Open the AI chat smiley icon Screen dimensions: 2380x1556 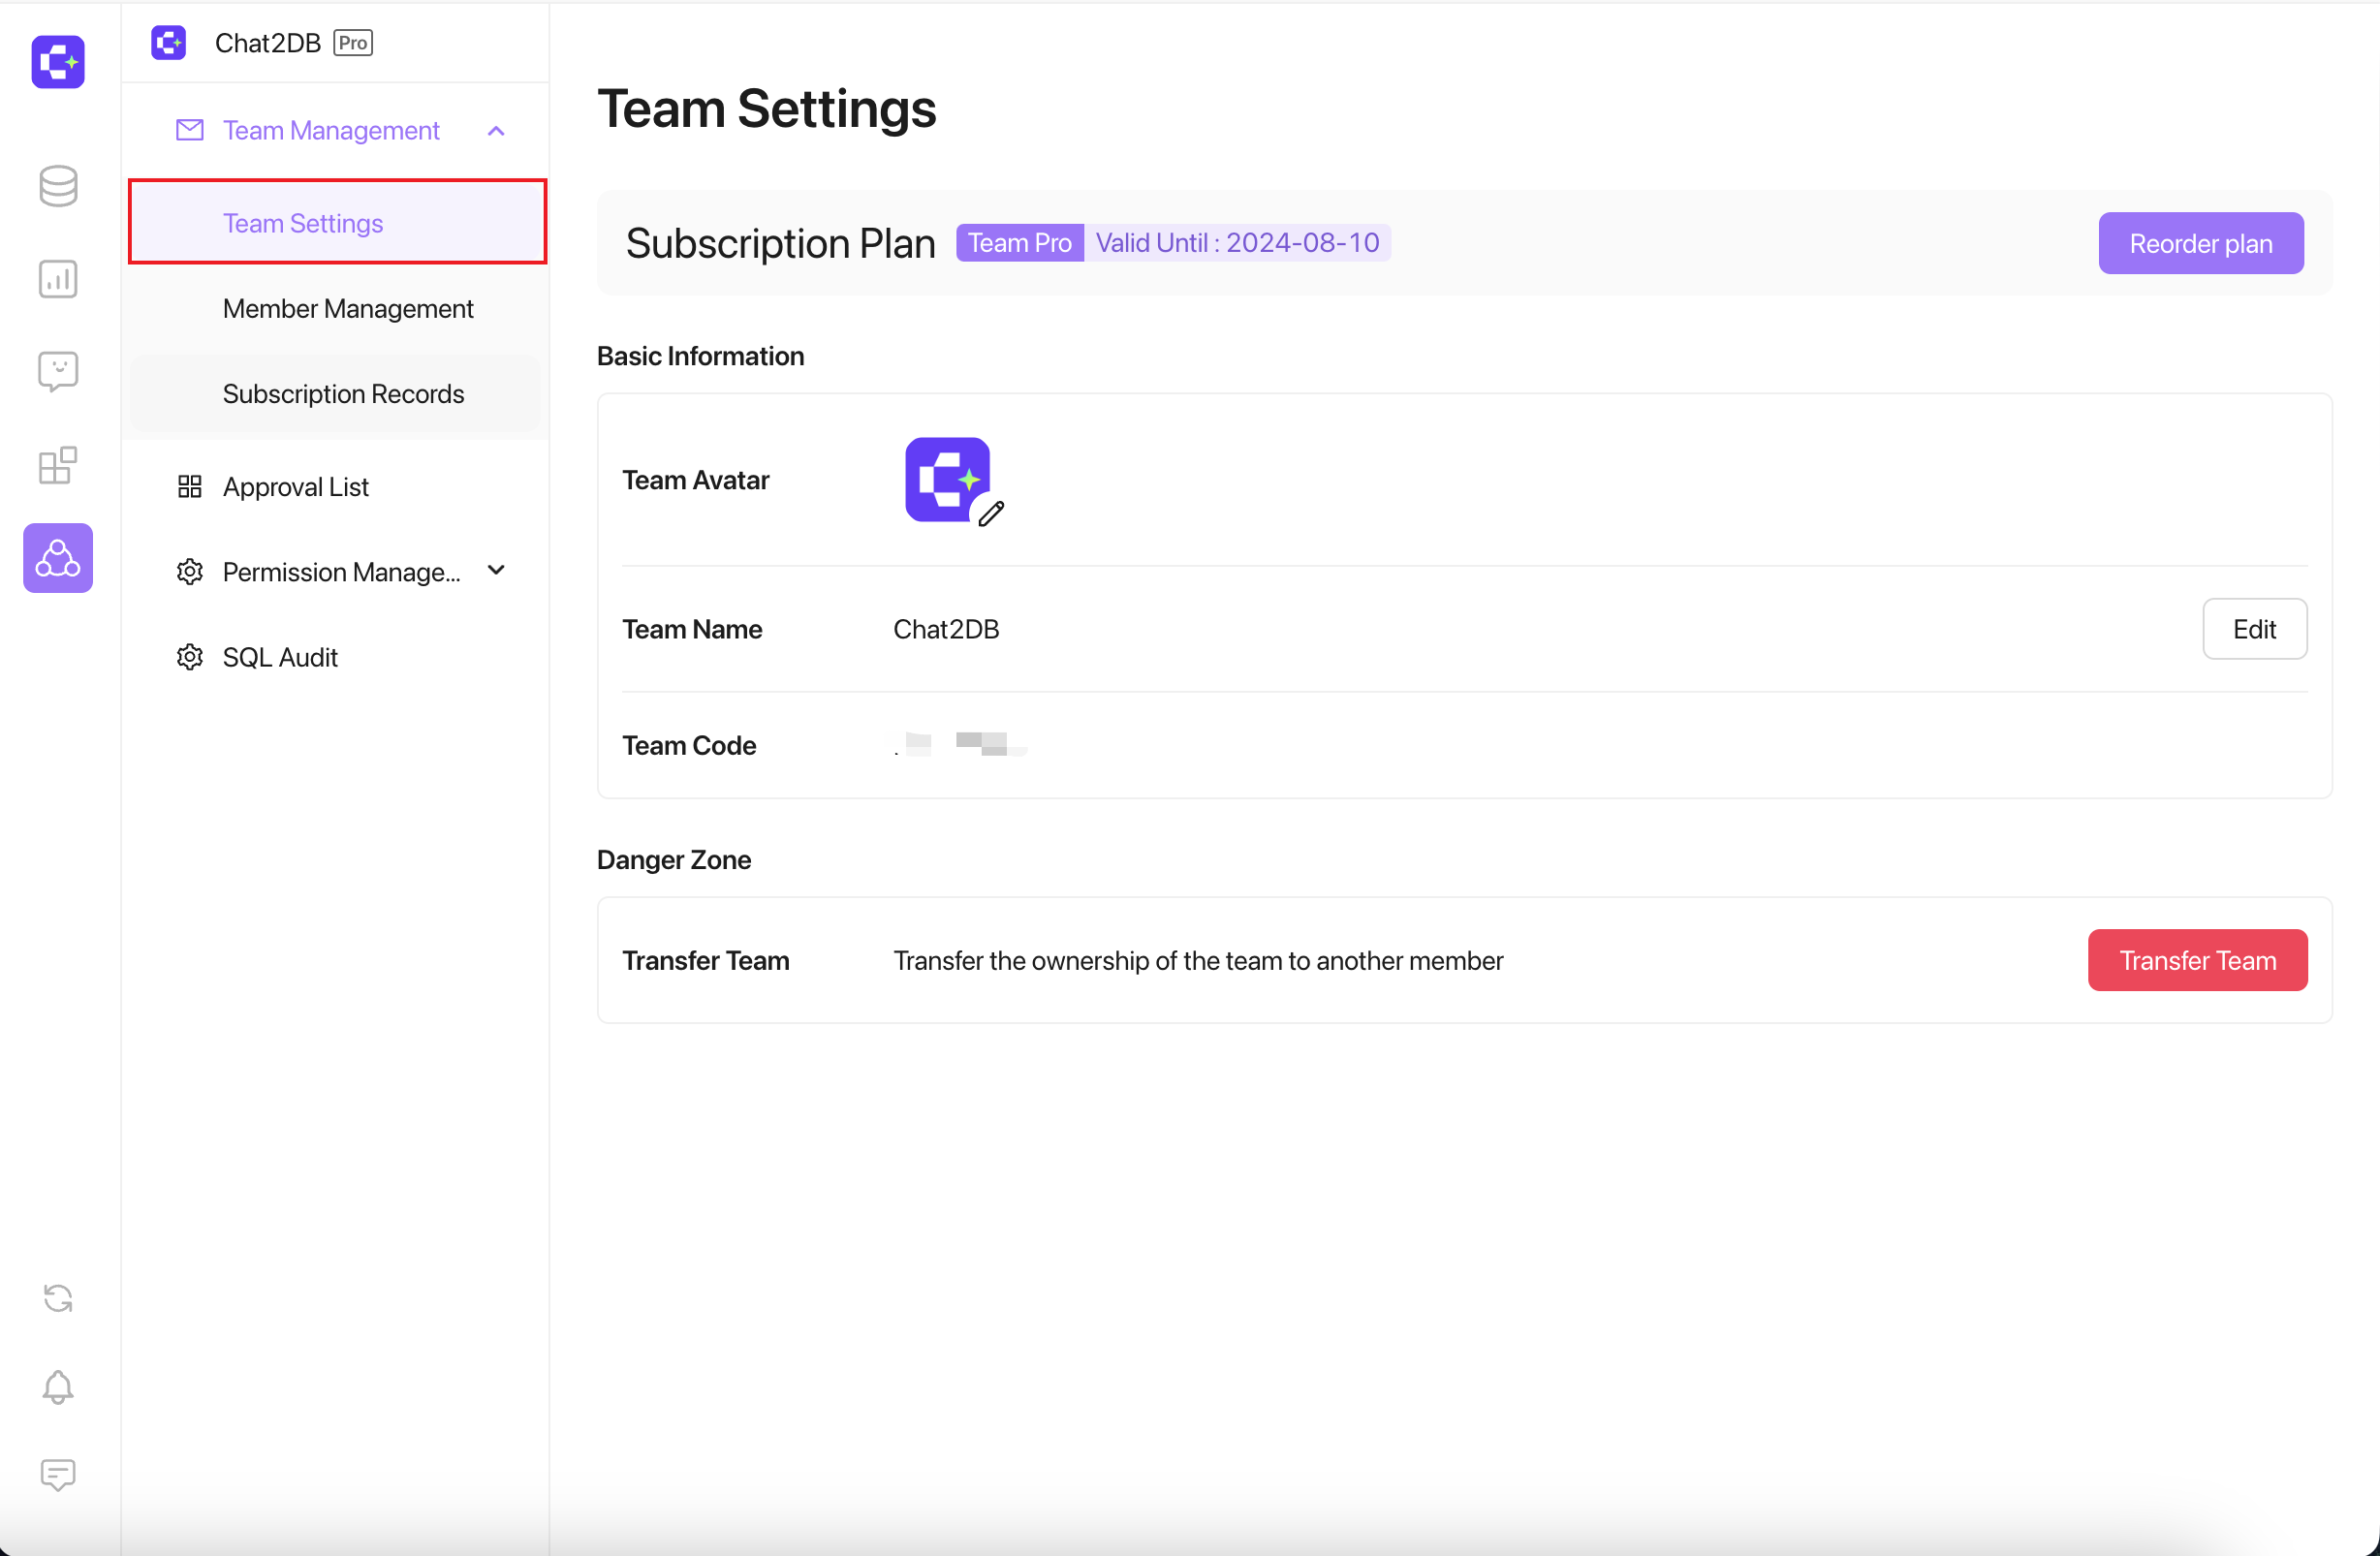58,372
